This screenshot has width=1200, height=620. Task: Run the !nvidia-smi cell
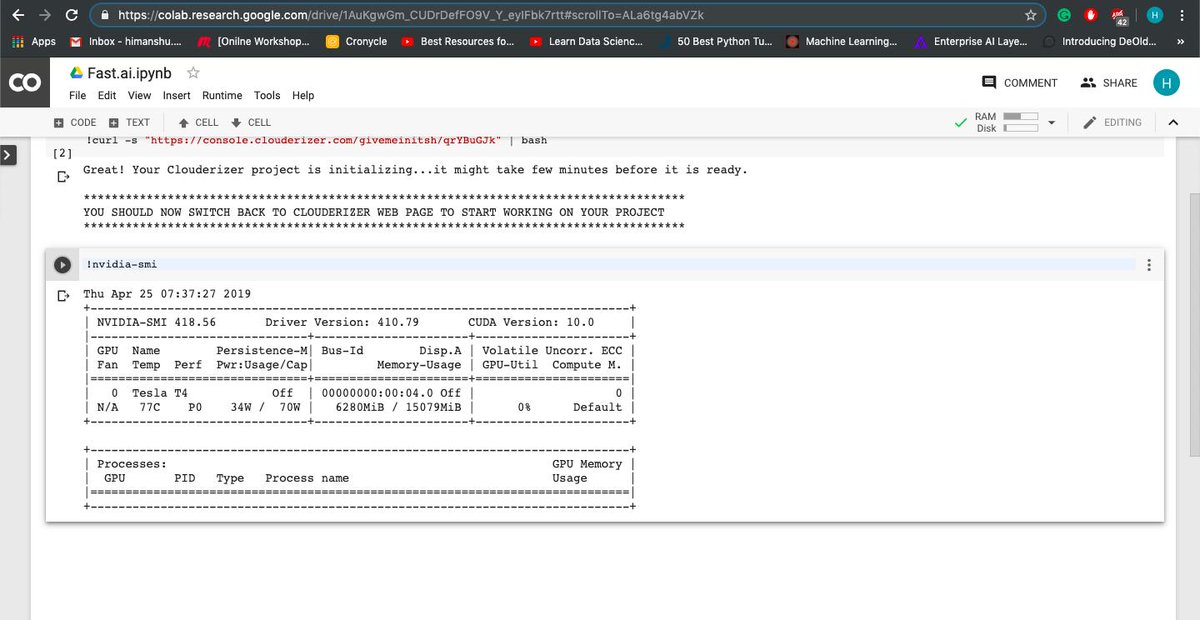click(62, 265)
